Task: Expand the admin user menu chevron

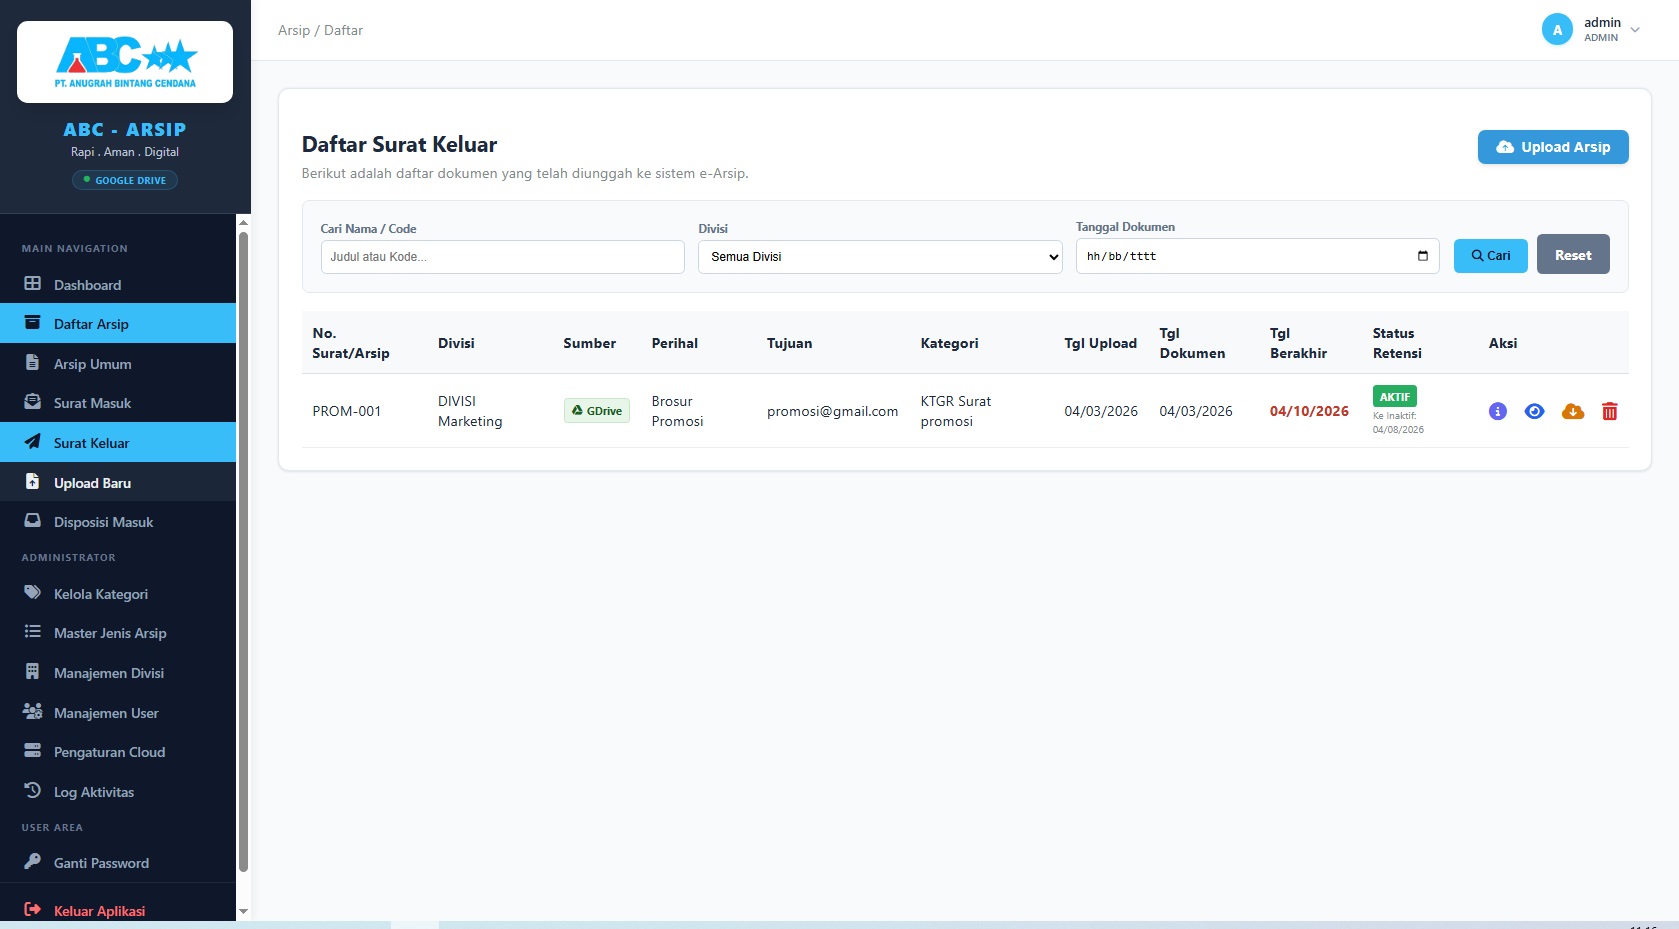Action: 1635,30
